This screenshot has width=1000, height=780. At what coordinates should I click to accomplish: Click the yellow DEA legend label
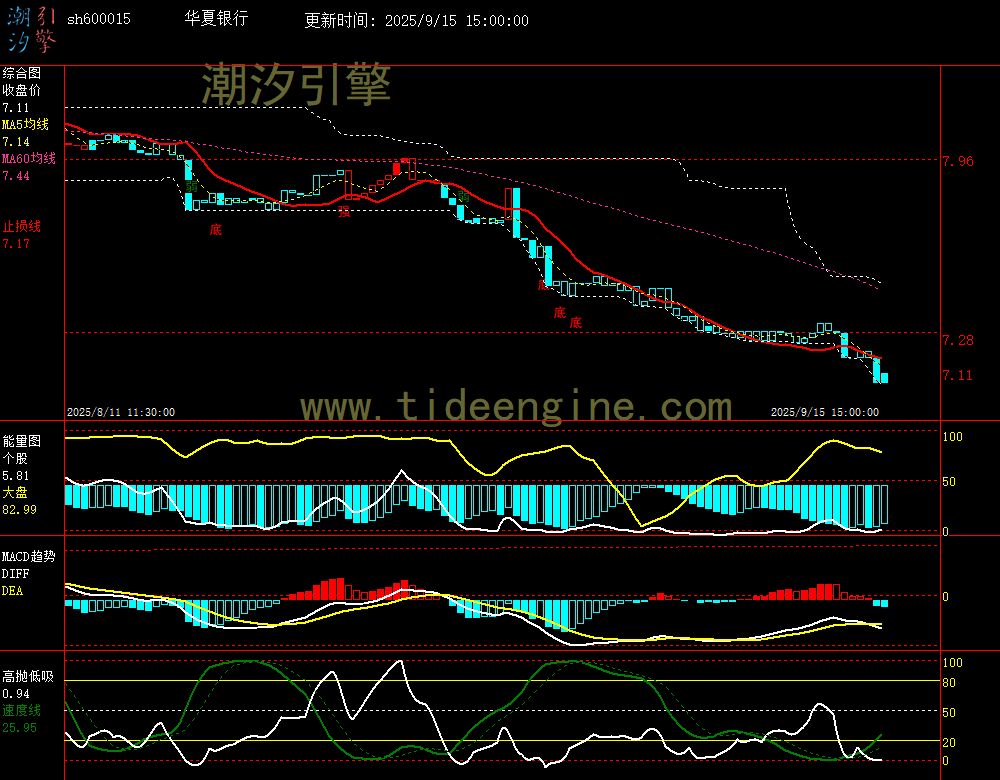(12, 591)
